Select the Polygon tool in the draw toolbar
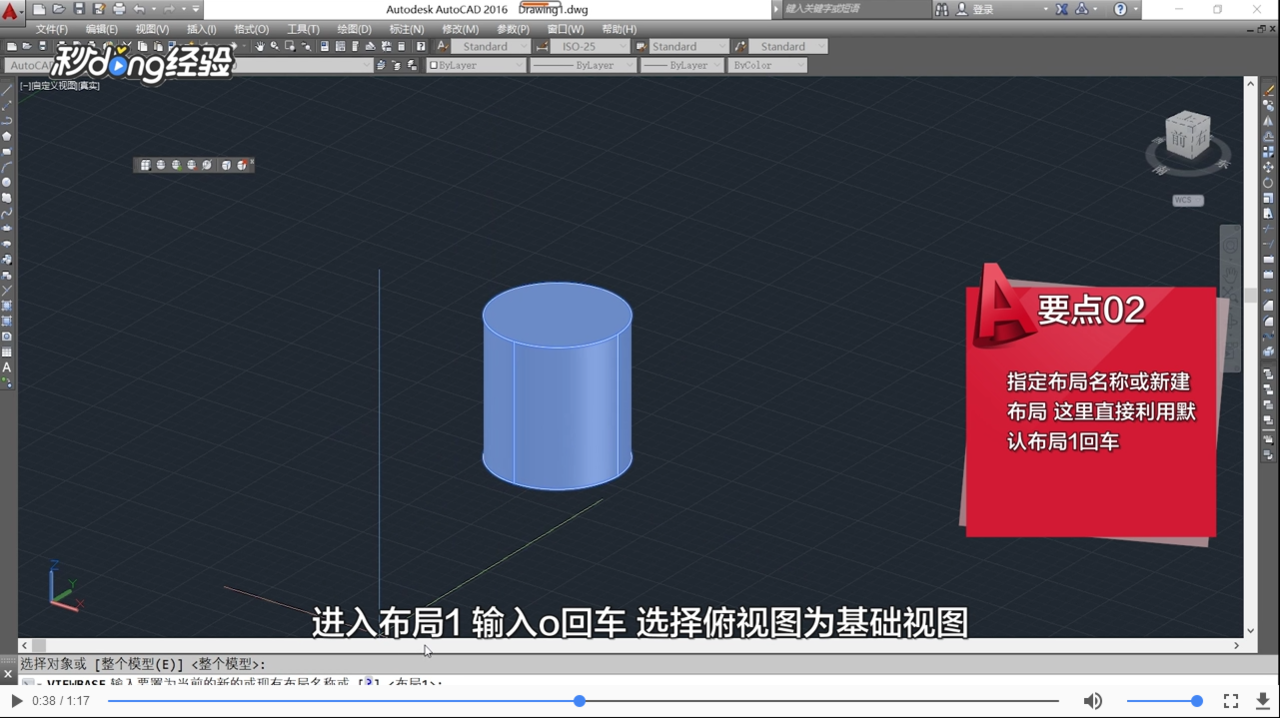The width and height of the screenshot is (1280, 718). pos(7,136)
